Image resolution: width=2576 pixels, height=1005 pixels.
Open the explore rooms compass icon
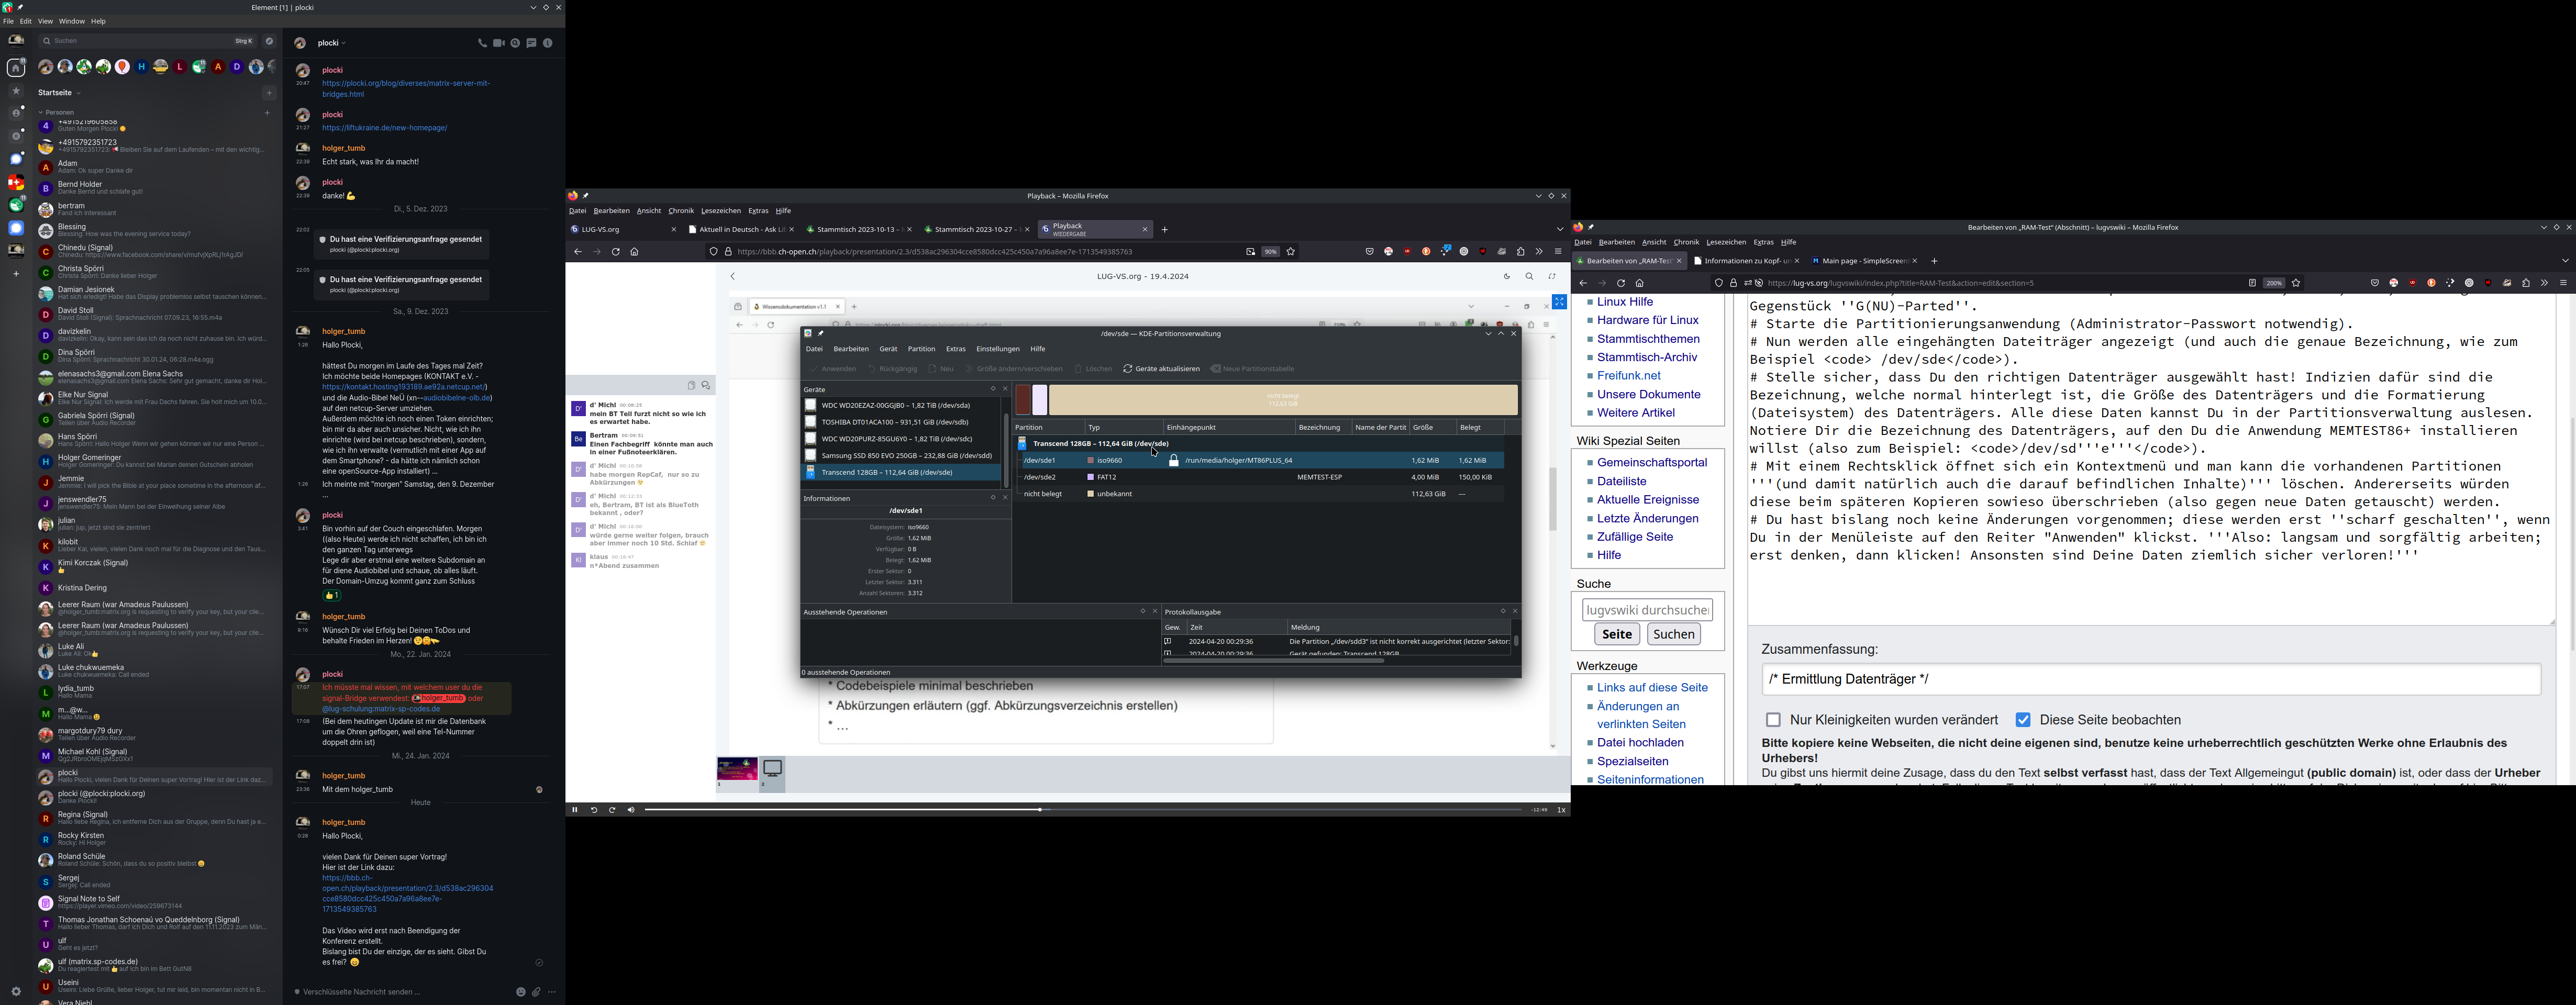(x=269, y=41)
